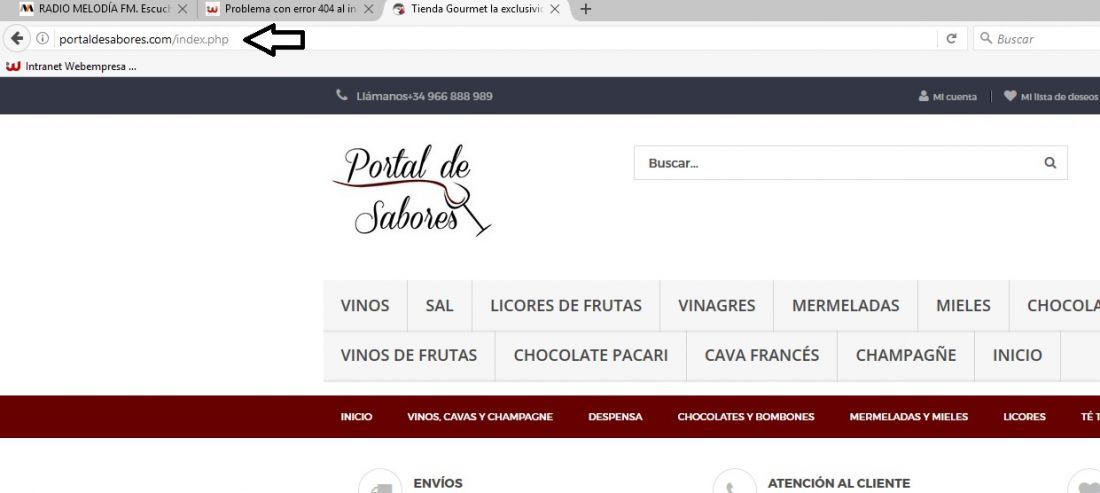Switch to the Problema con error 404 tab
1100x493 pixels.
pyautogui.click(x=283, y=9)
